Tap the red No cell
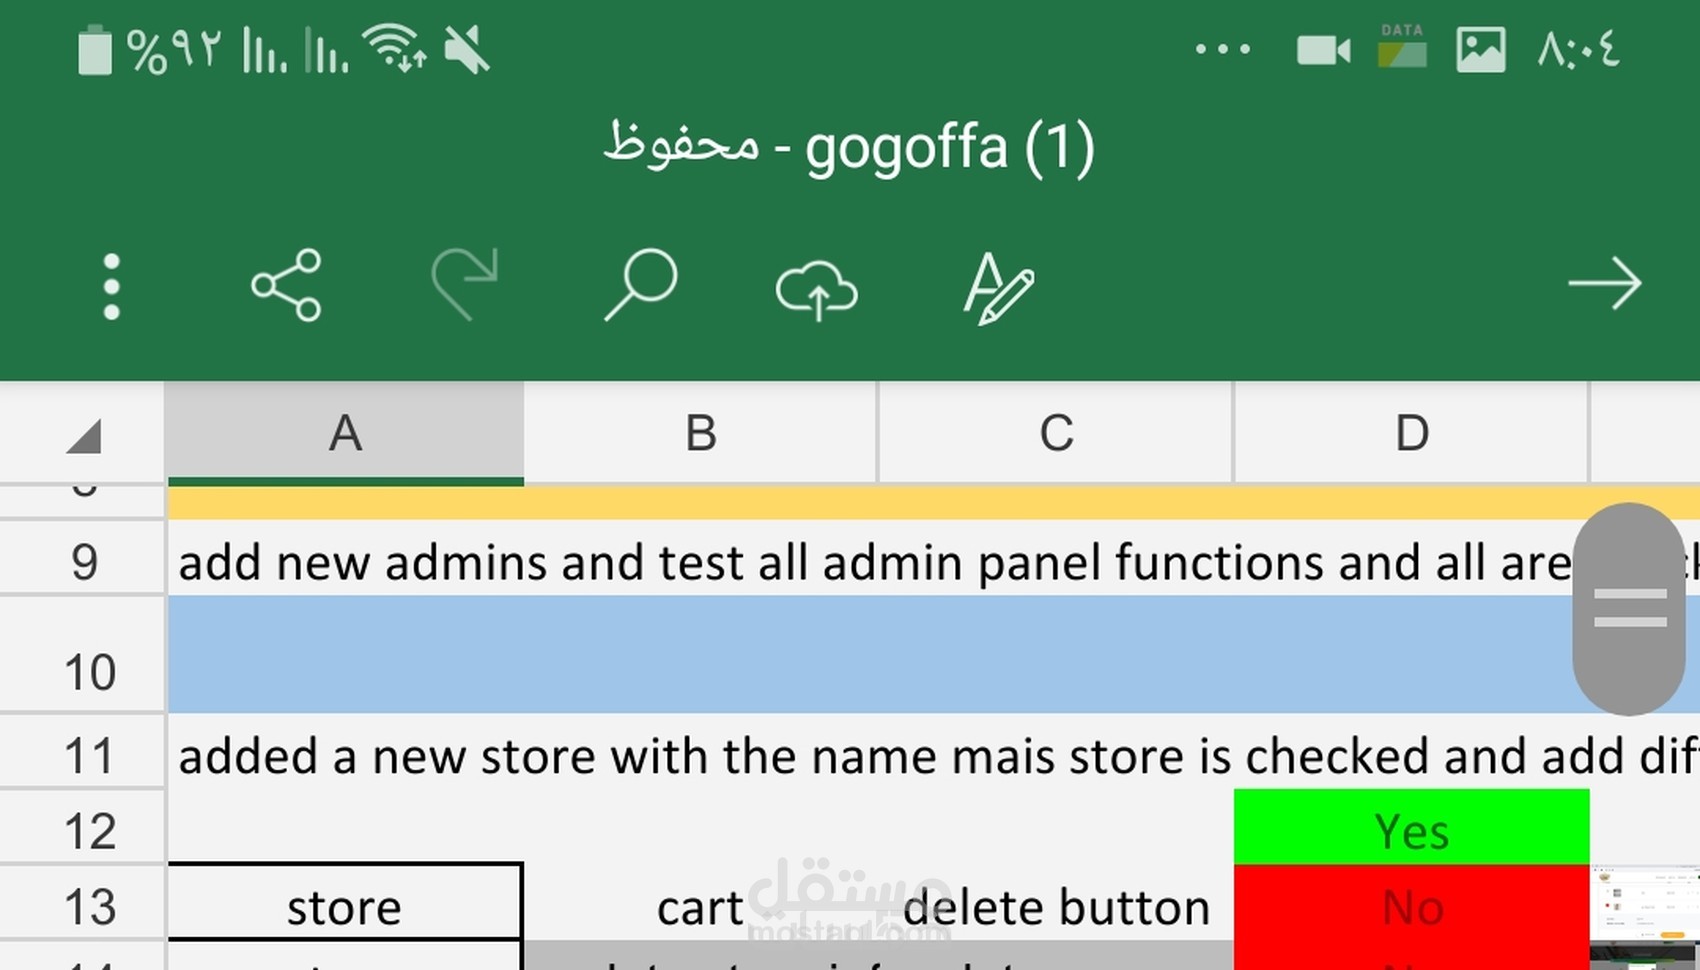Image resolution: width=1700 pixels, height=970 pixels. [1411, 907]
